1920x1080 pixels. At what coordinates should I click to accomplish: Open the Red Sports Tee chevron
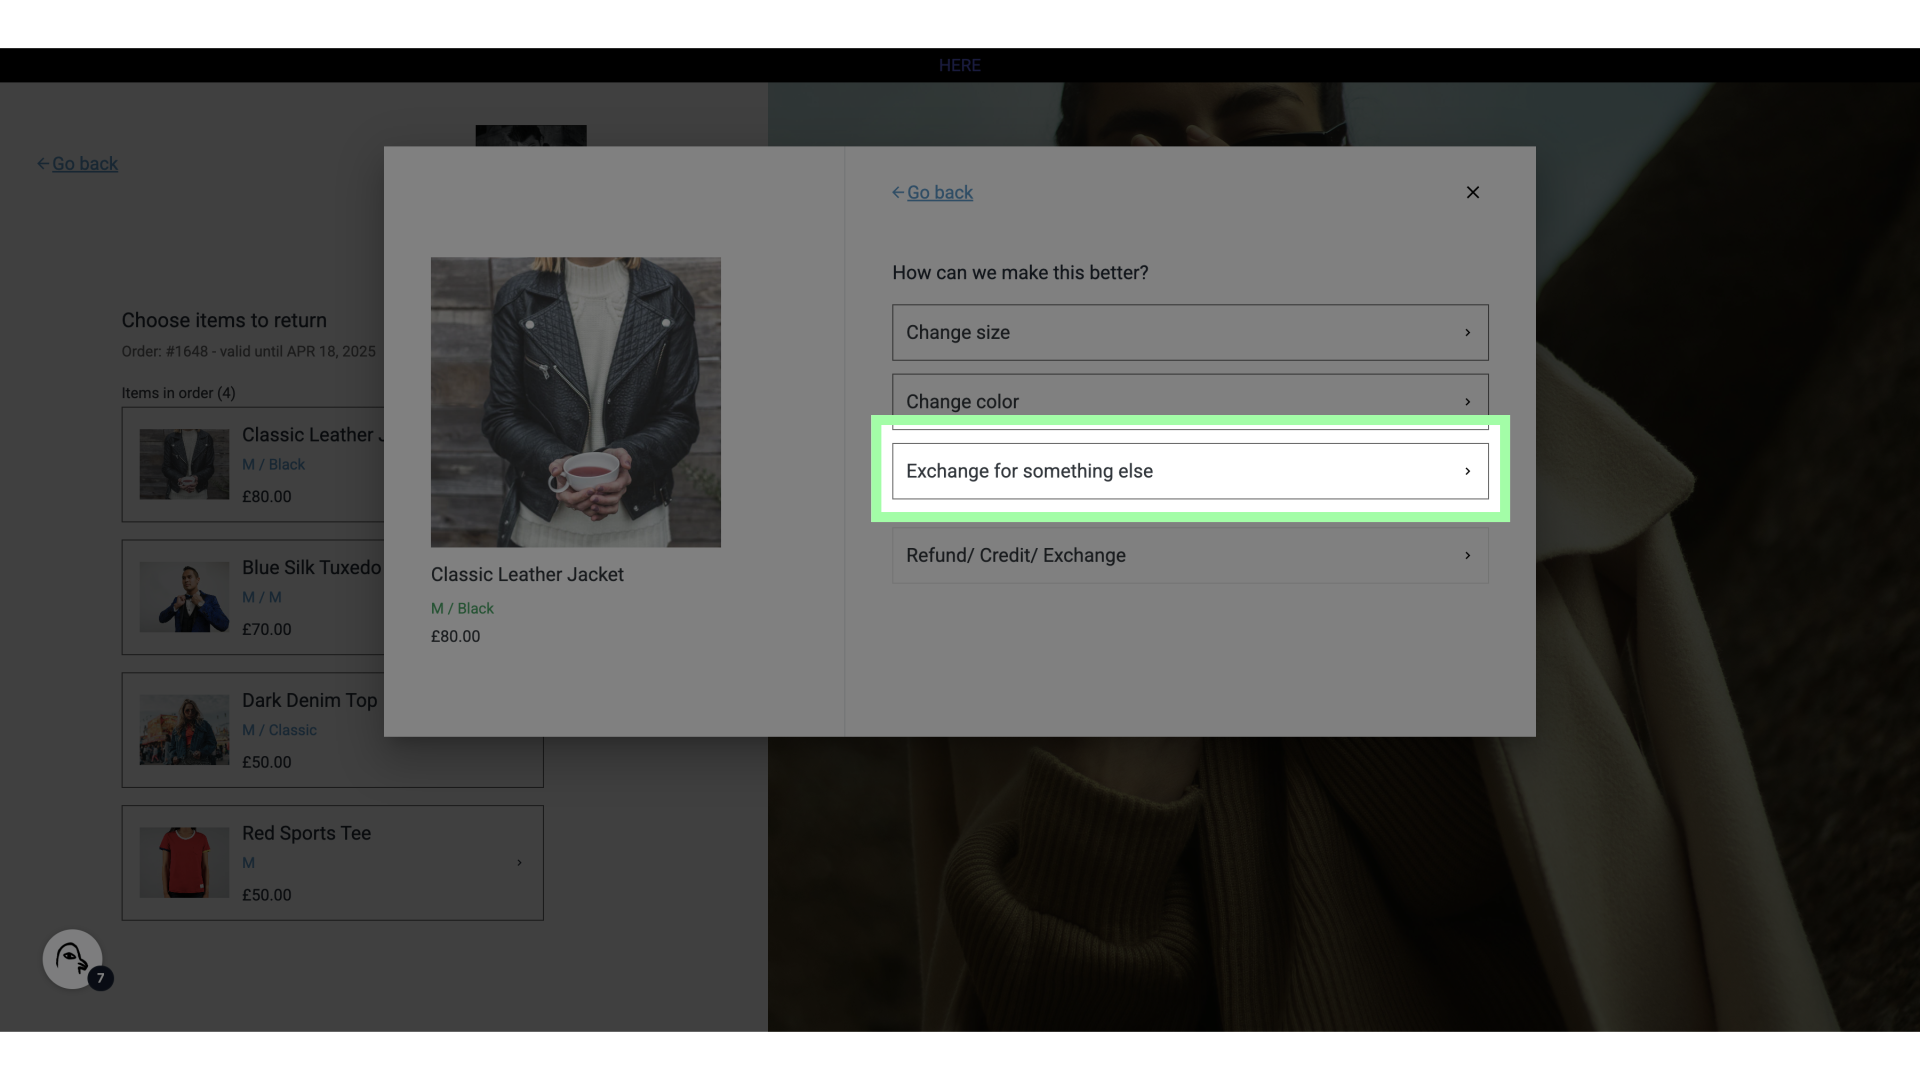click(x=519, y=863)
